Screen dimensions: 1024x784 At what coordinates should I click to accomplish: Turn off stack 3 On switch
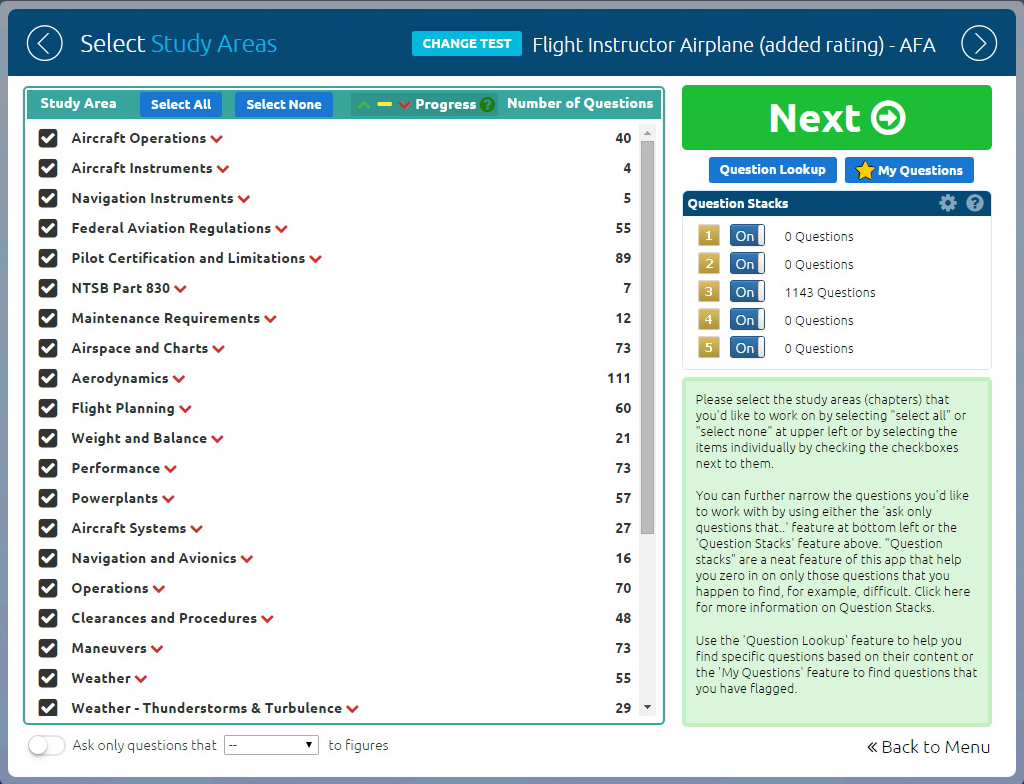tap(747, 292)
